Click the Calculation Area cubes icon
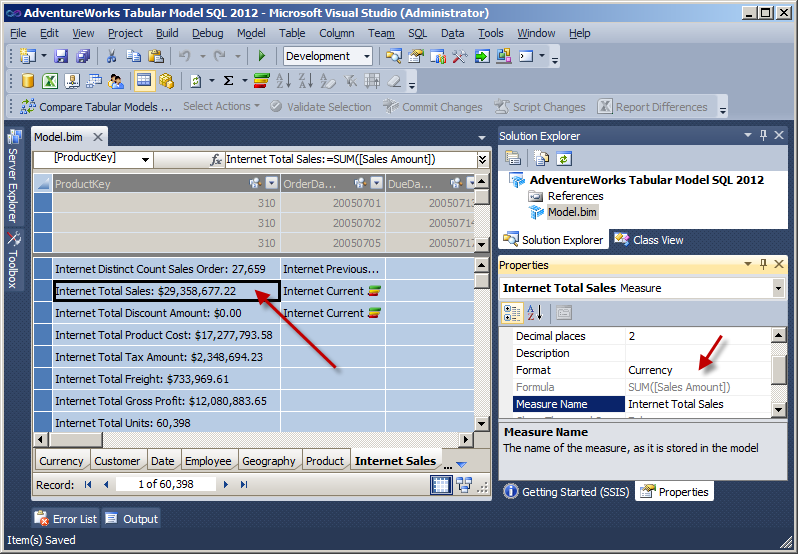798x554 pixels. click(x=166, y=81)
